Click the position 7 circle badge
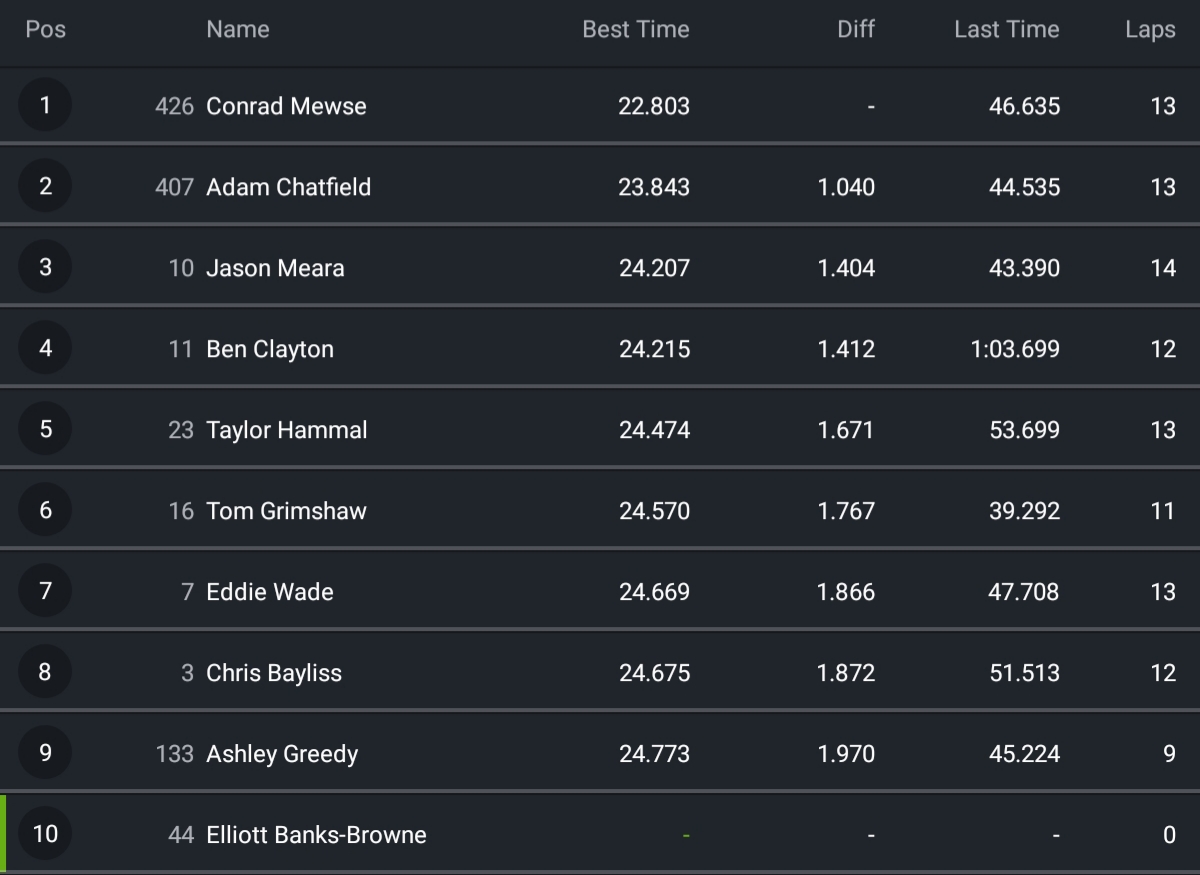 coord(45,591)
